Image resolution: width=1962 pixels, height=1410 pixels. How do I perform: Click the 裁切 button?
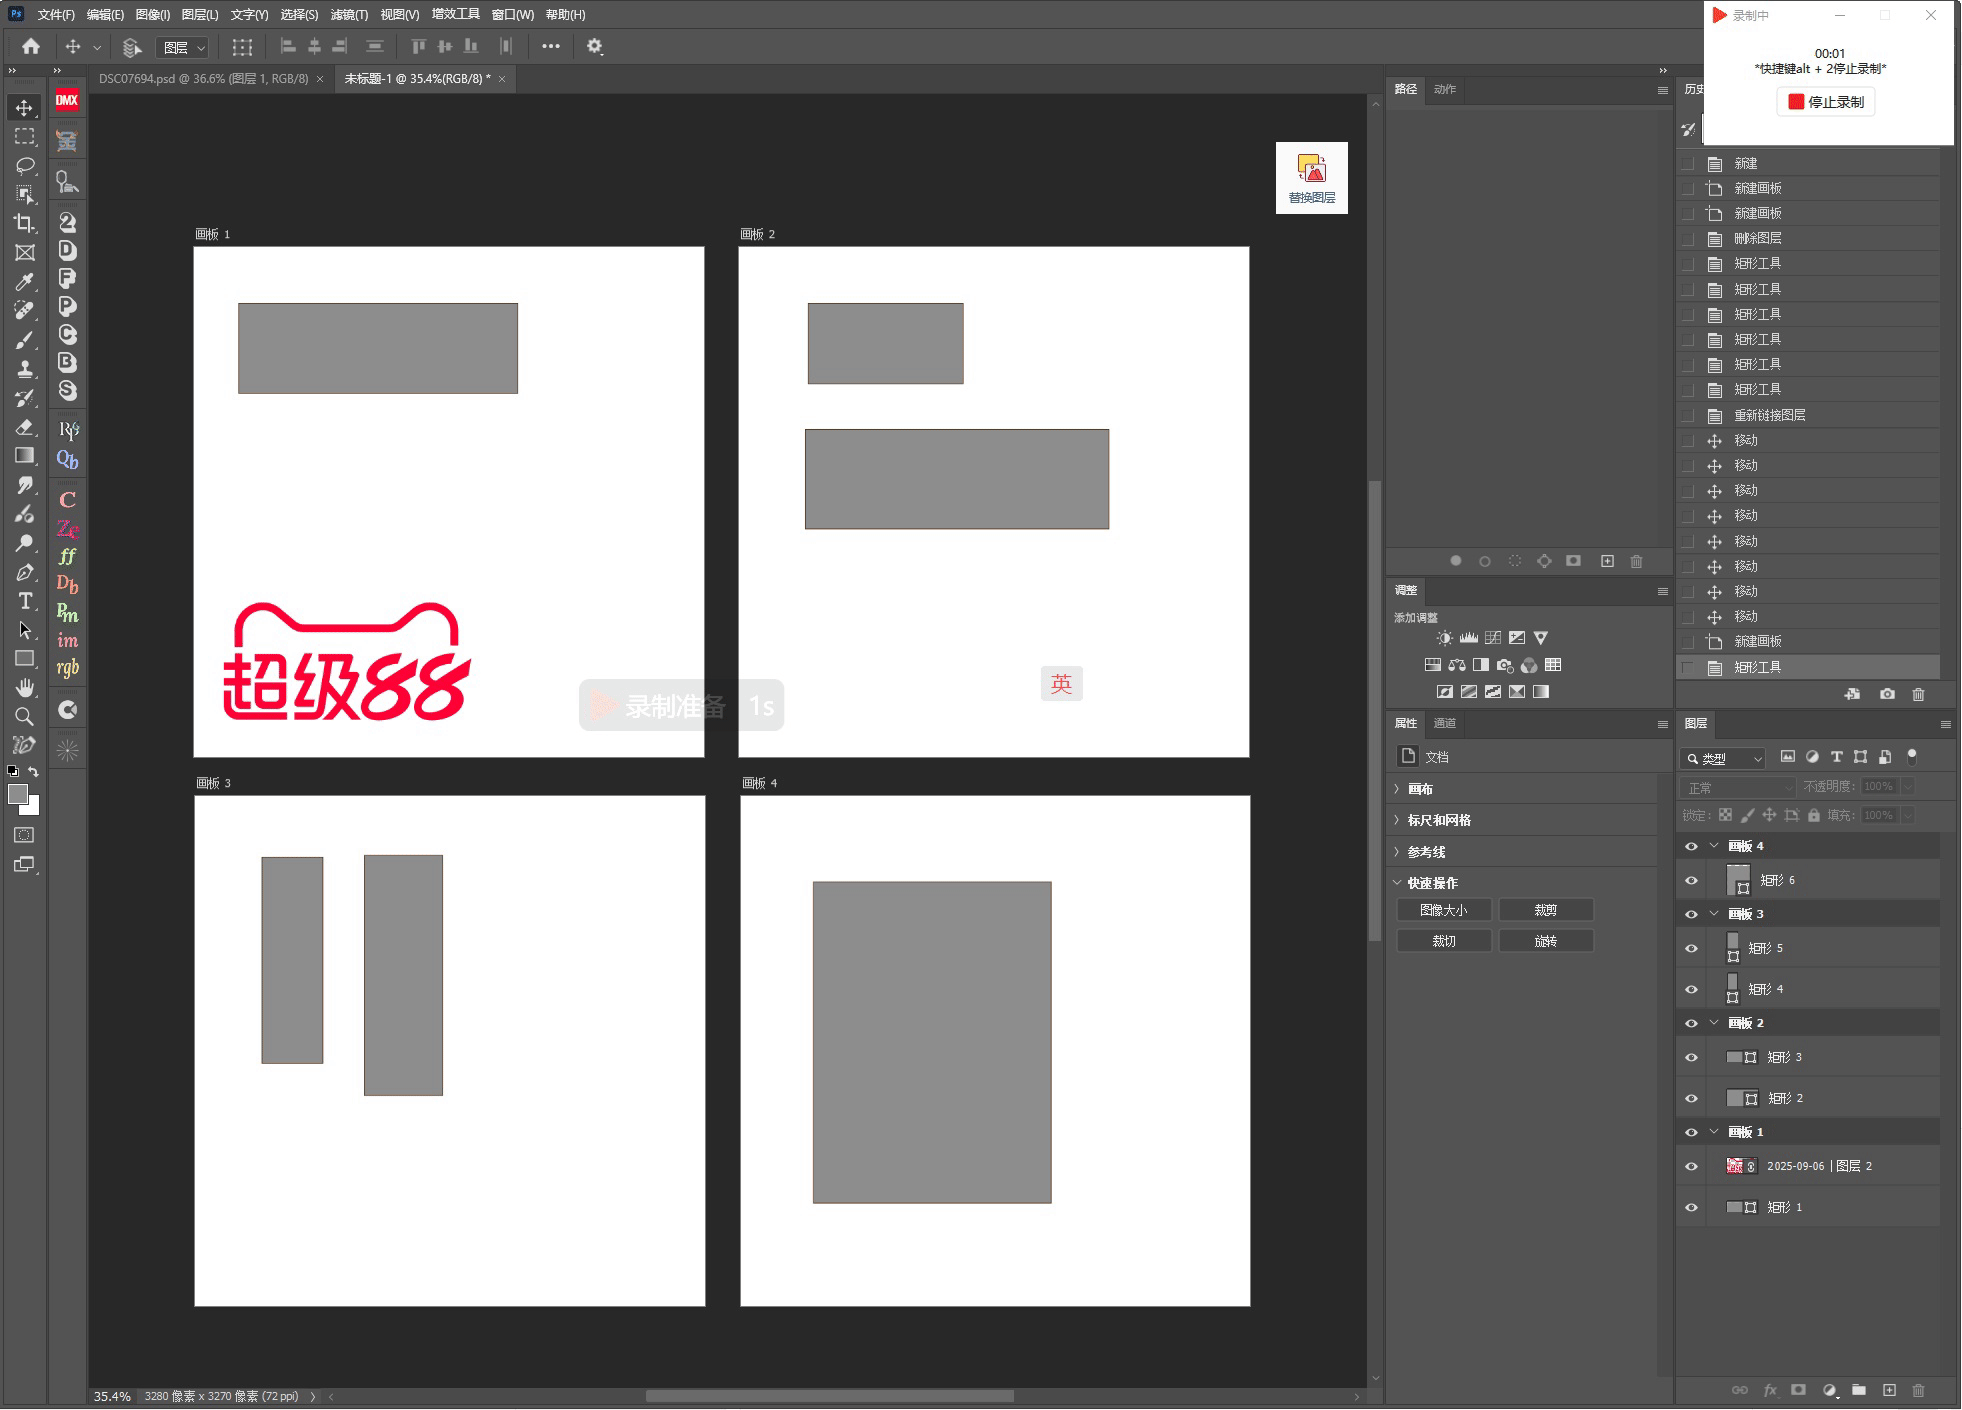1444,941
